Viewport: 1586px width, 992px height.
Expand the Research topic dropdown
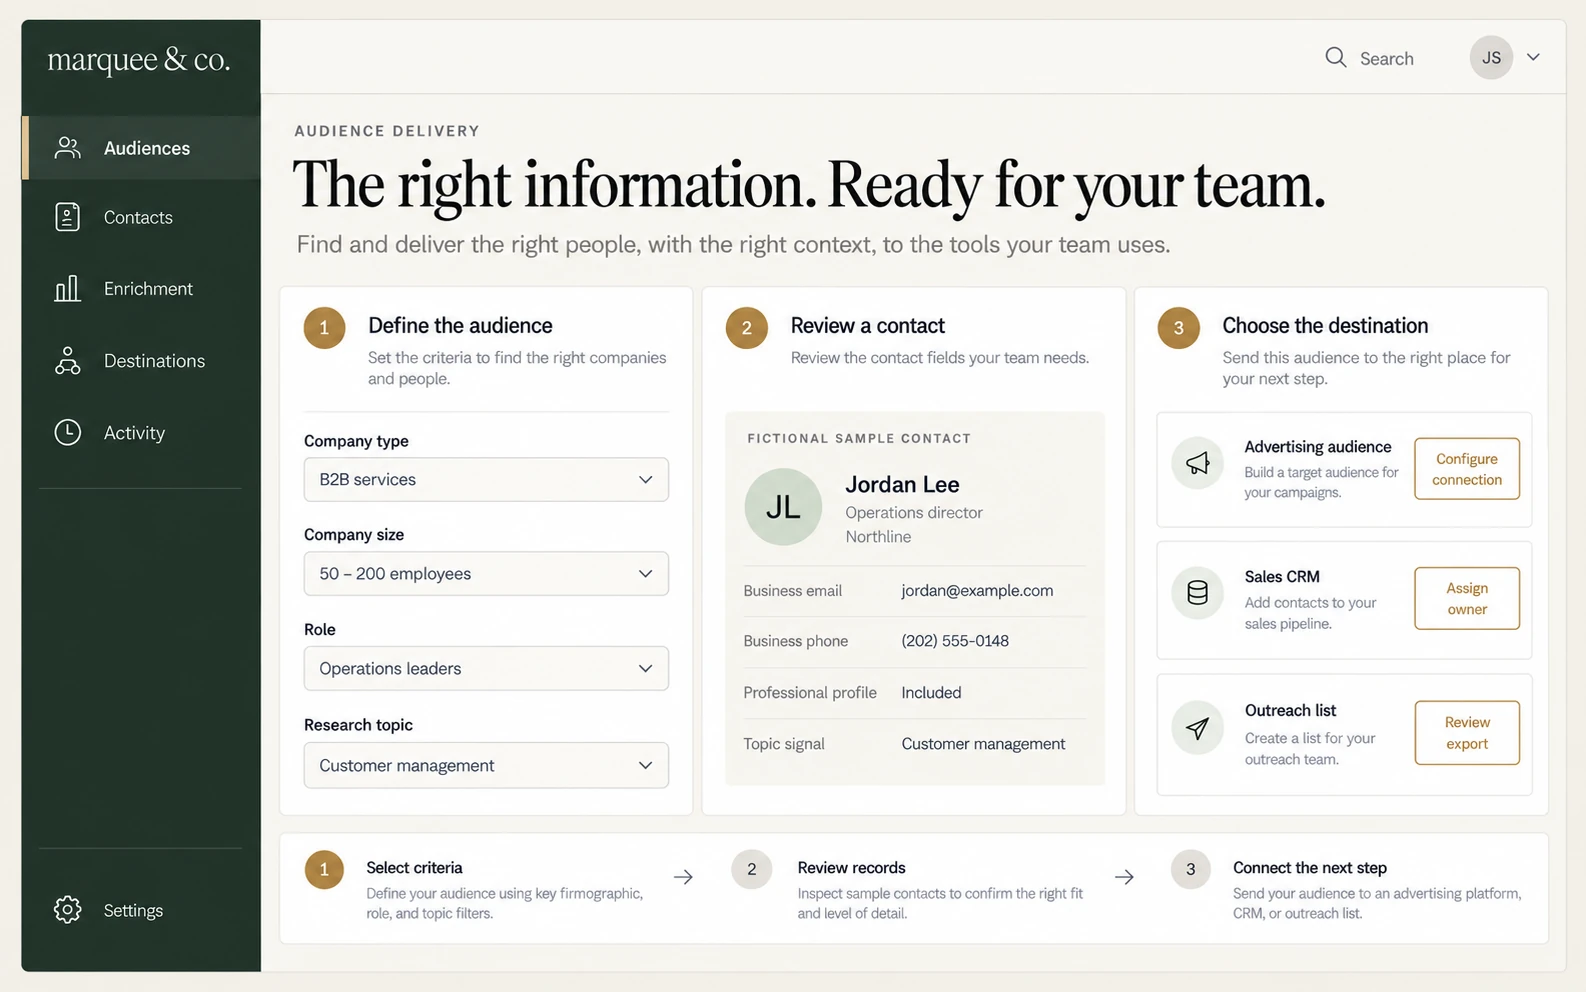(486, 766)
